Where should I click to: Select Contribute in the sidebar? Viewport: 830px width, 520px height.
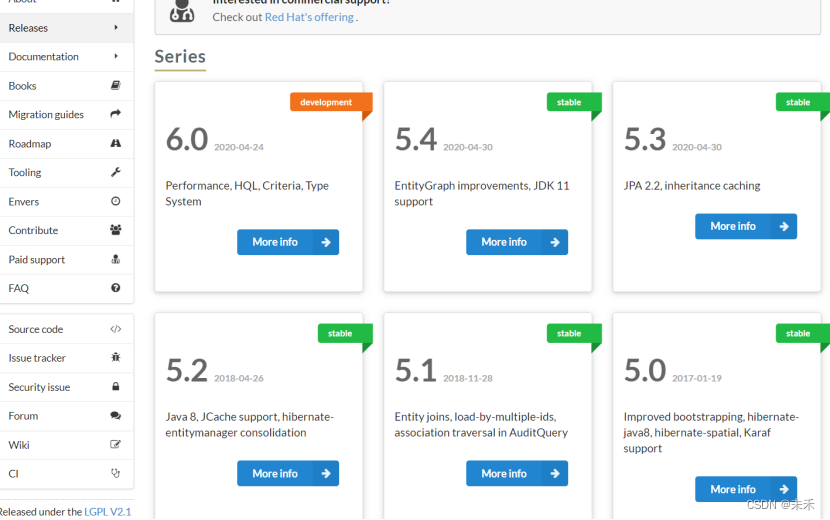coord(67,230)
